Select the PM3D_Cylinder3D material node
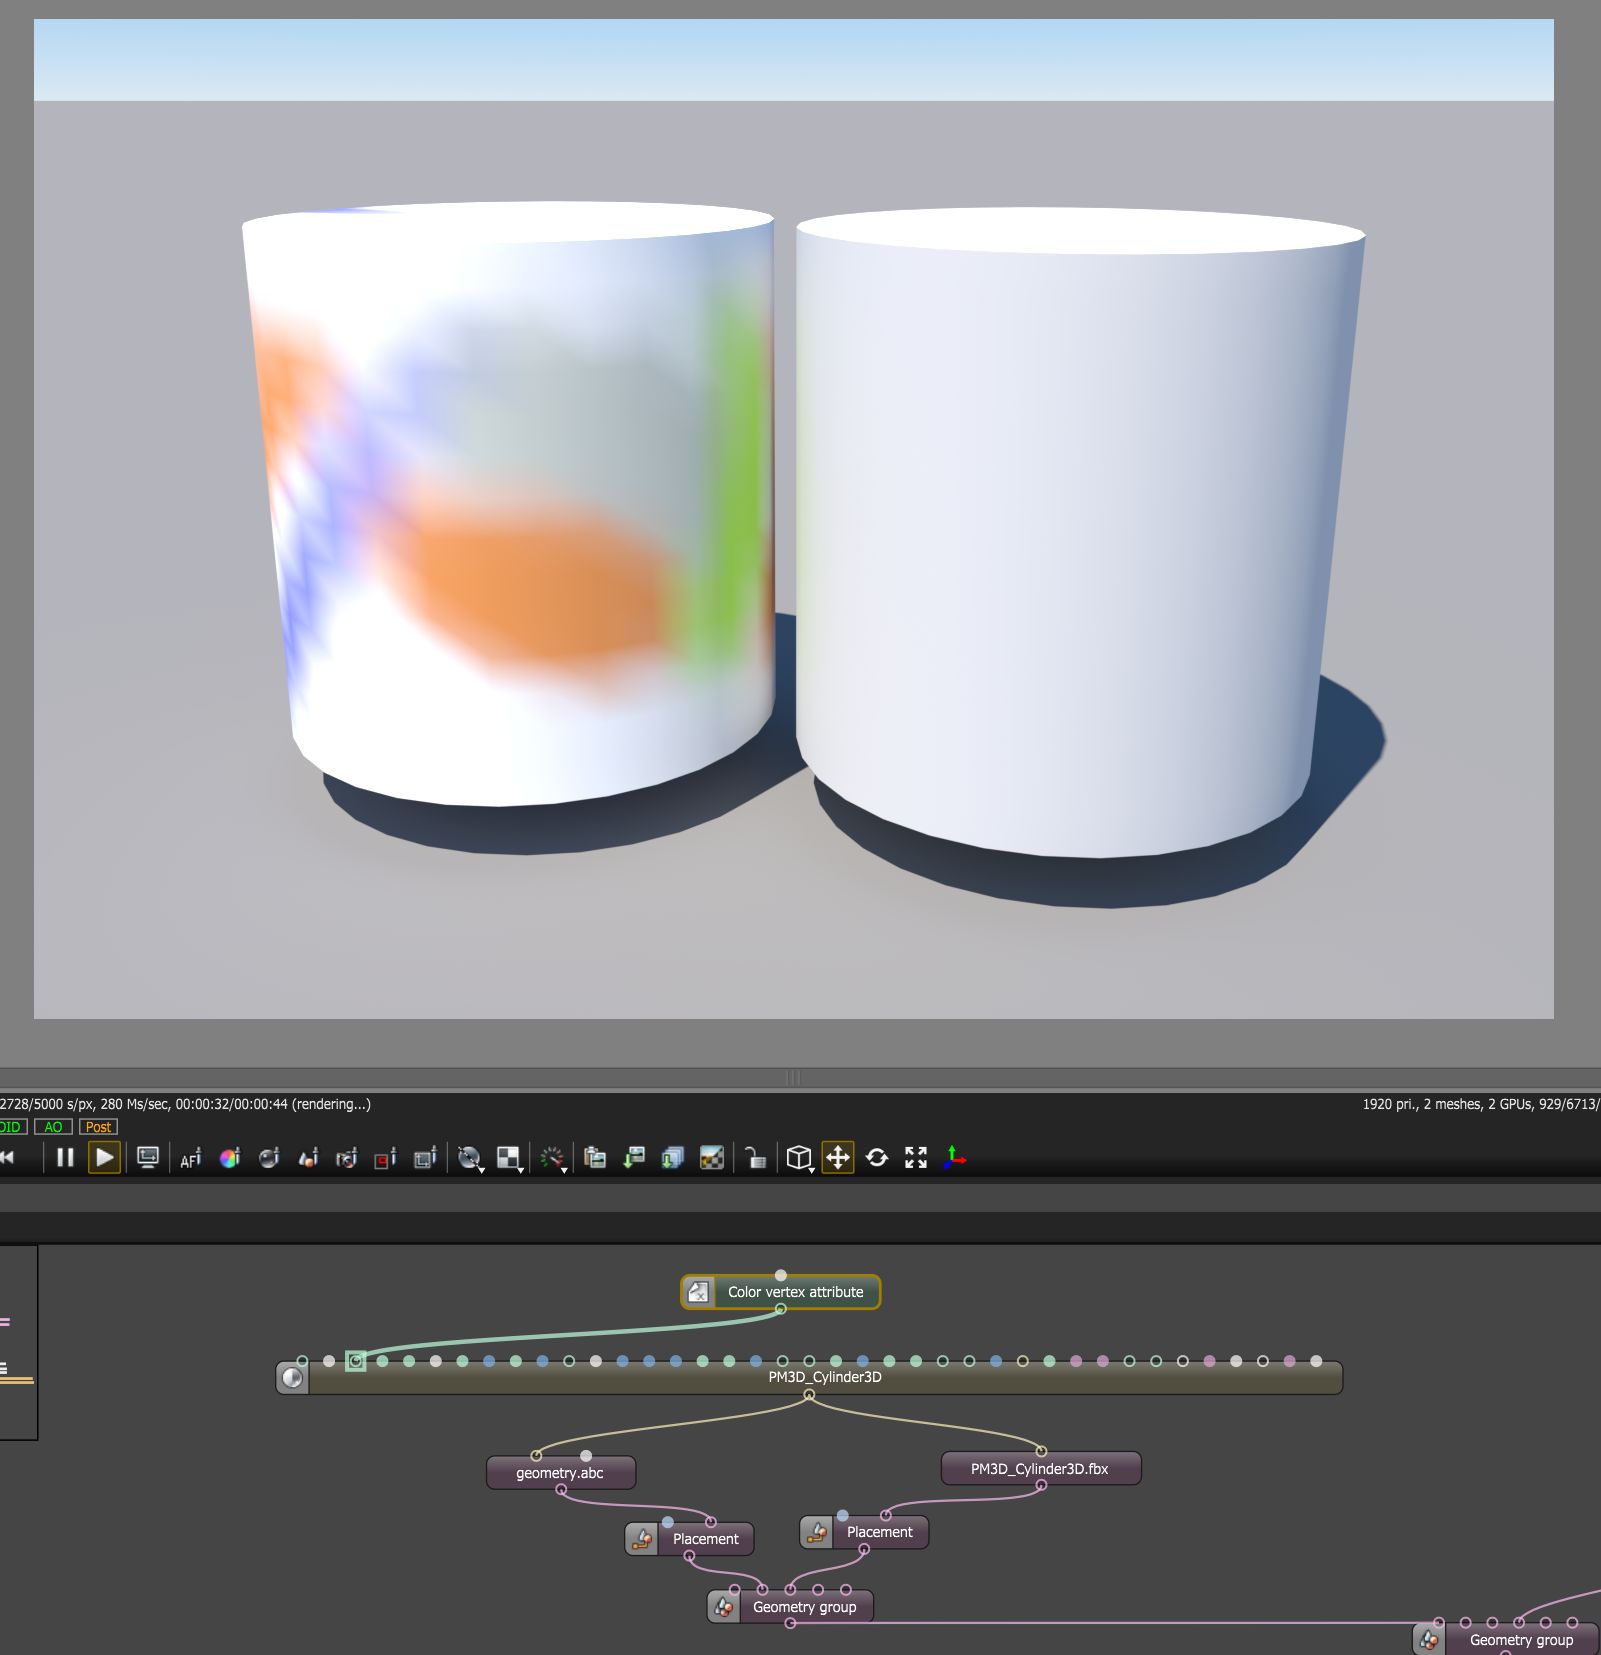Image resolution: width=1601 pixels, height=1655 pixels. point(810,1377)
